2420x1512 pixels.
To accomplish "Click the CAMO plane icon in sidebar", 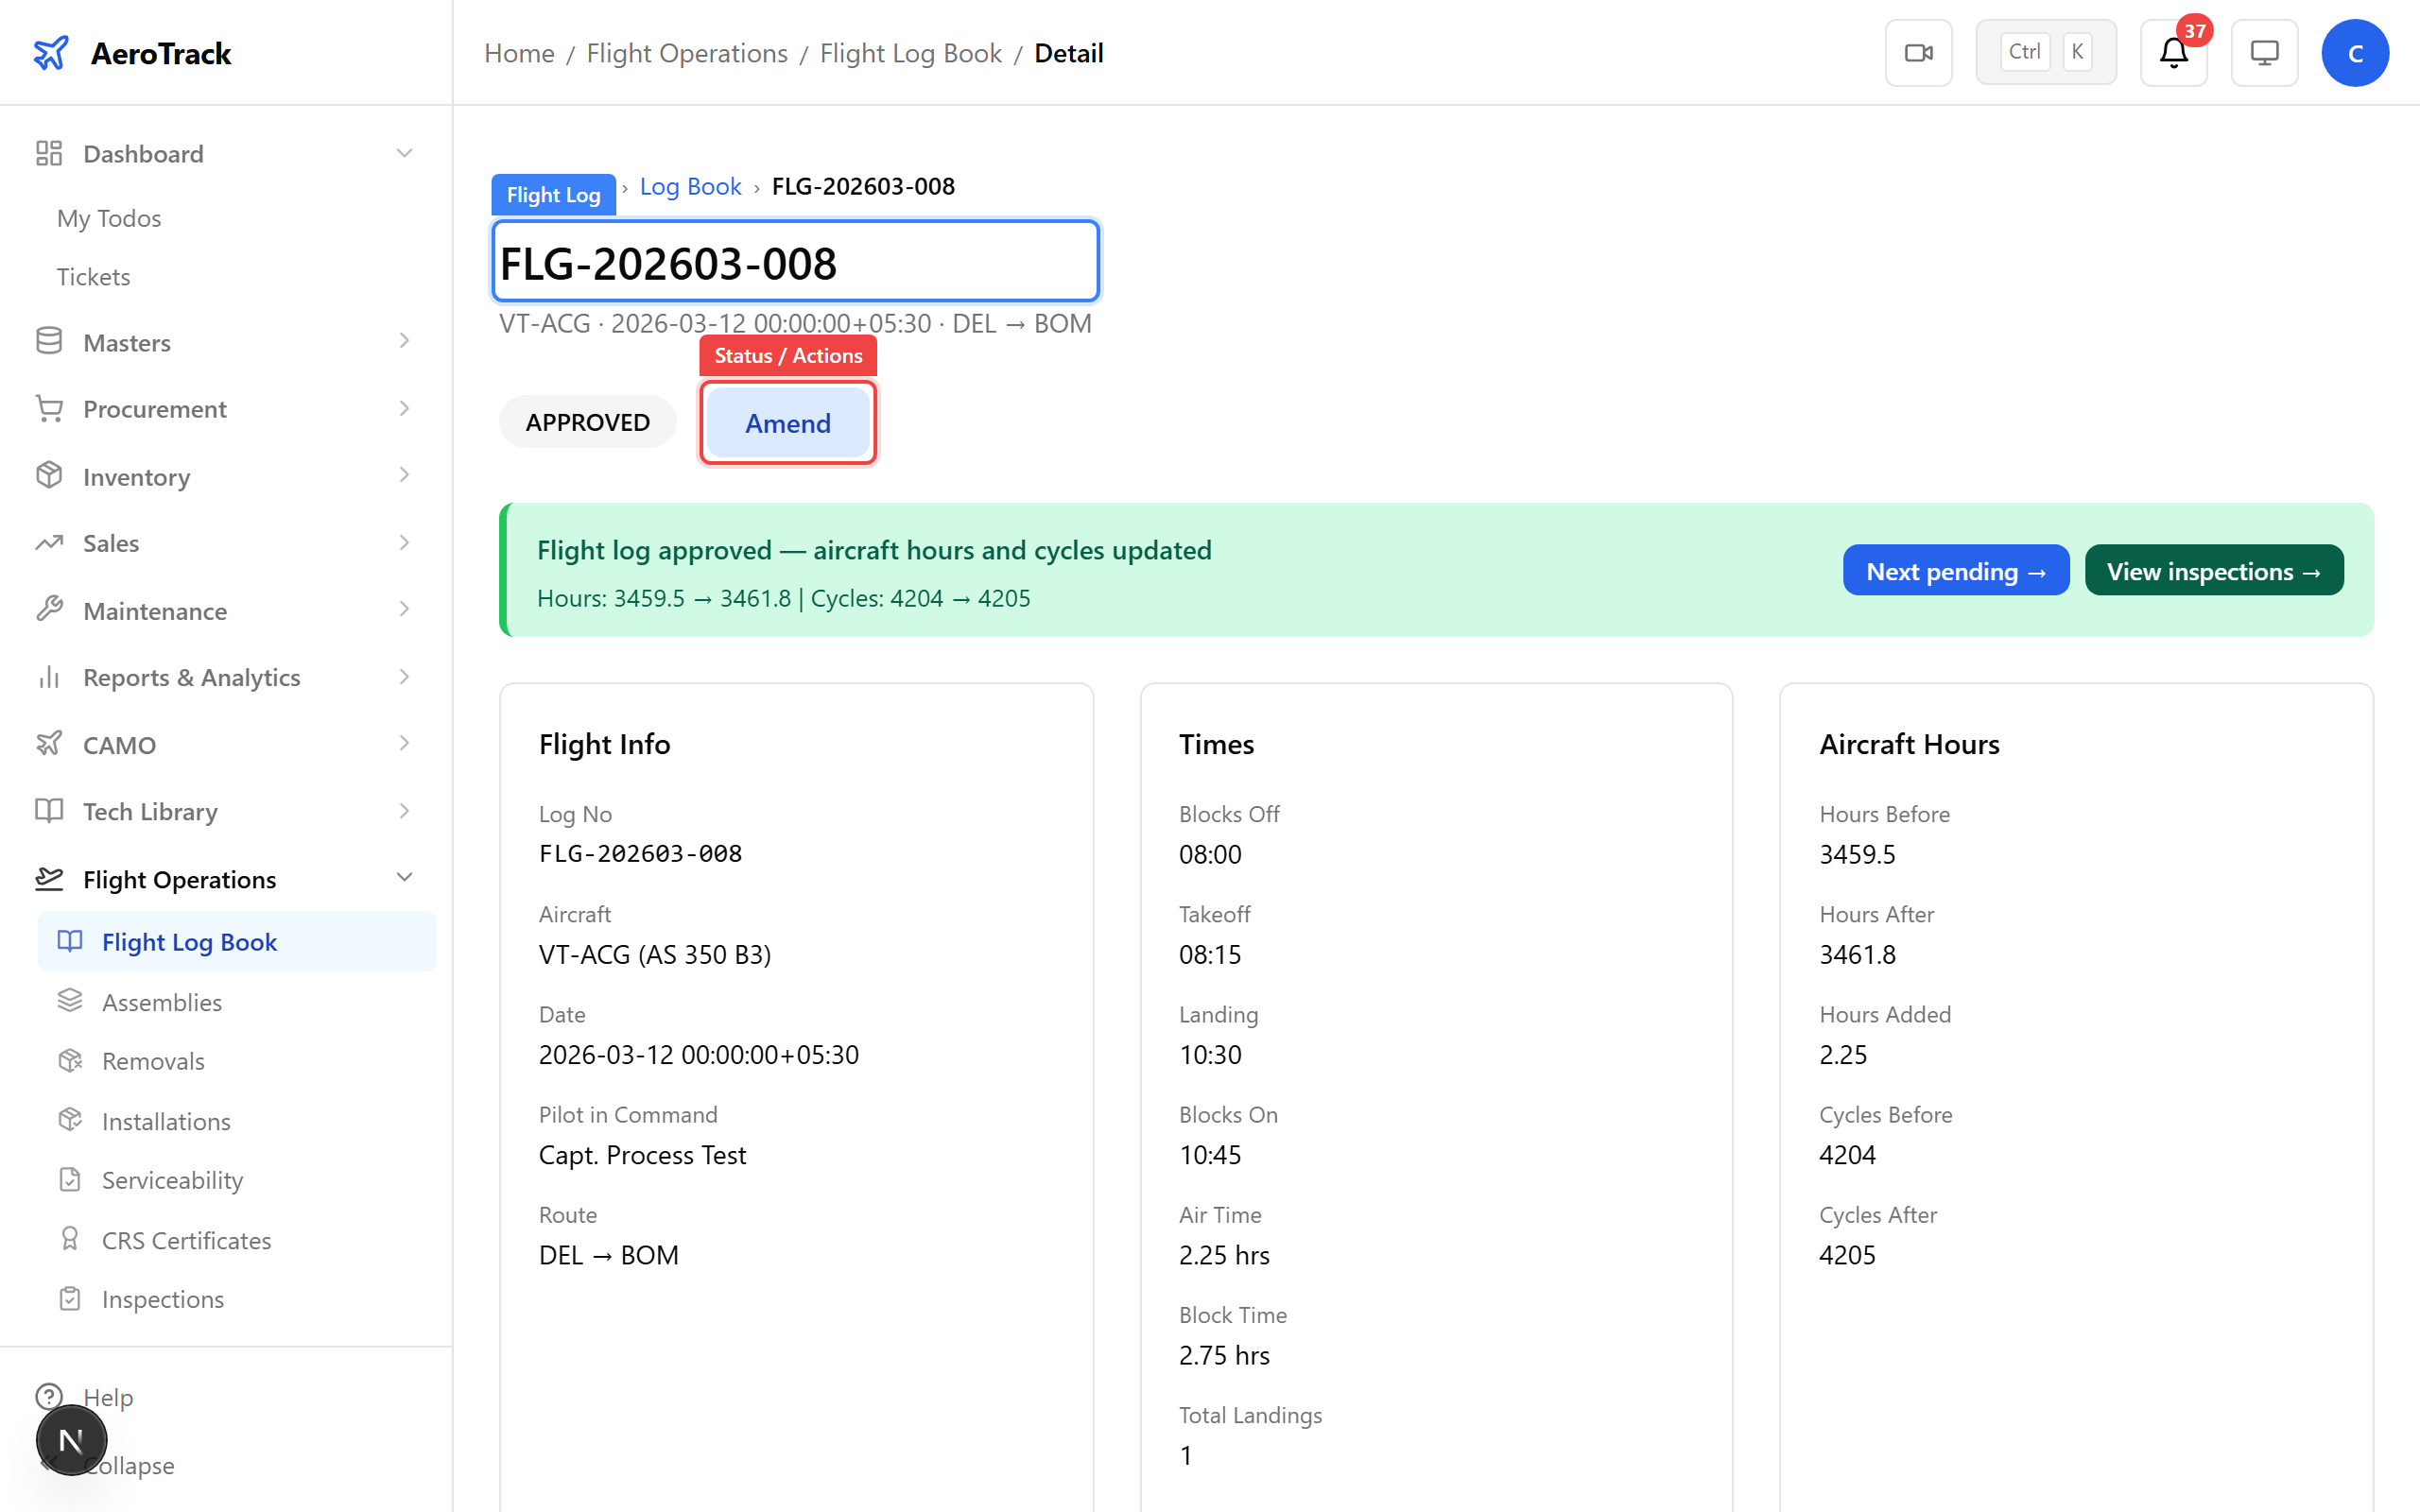I will click(x=50, y=744).
